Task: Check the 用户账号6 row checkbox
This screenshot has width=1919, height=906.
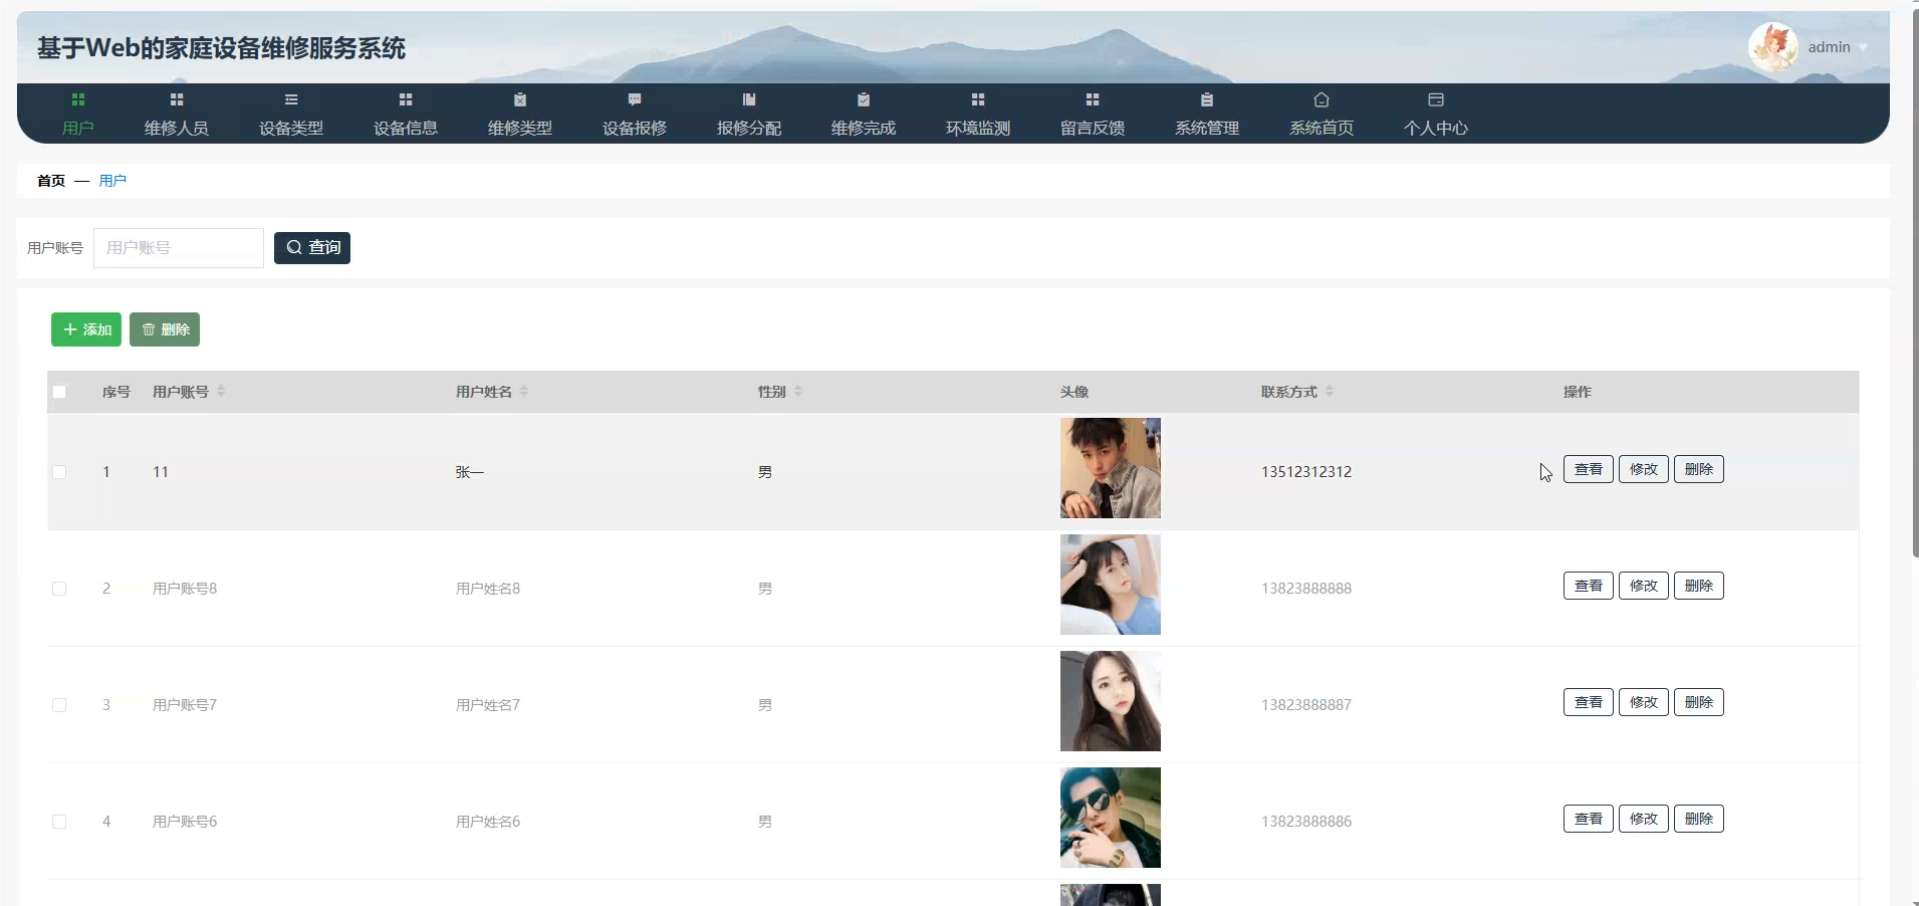Action: point(59,822)
